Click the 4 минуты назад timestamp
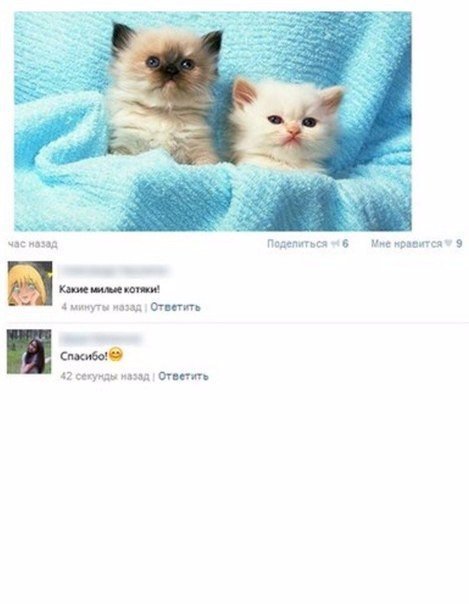 tap(101, 307)
